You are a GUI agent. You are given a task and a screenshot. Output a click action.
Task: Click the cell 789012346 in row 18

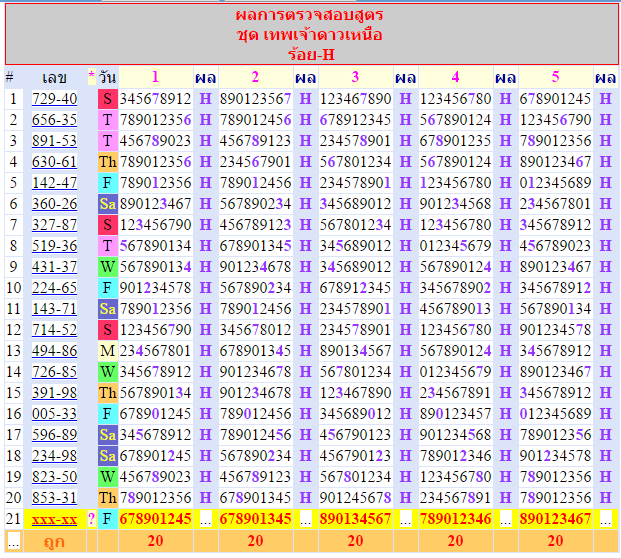click(455, 456)
